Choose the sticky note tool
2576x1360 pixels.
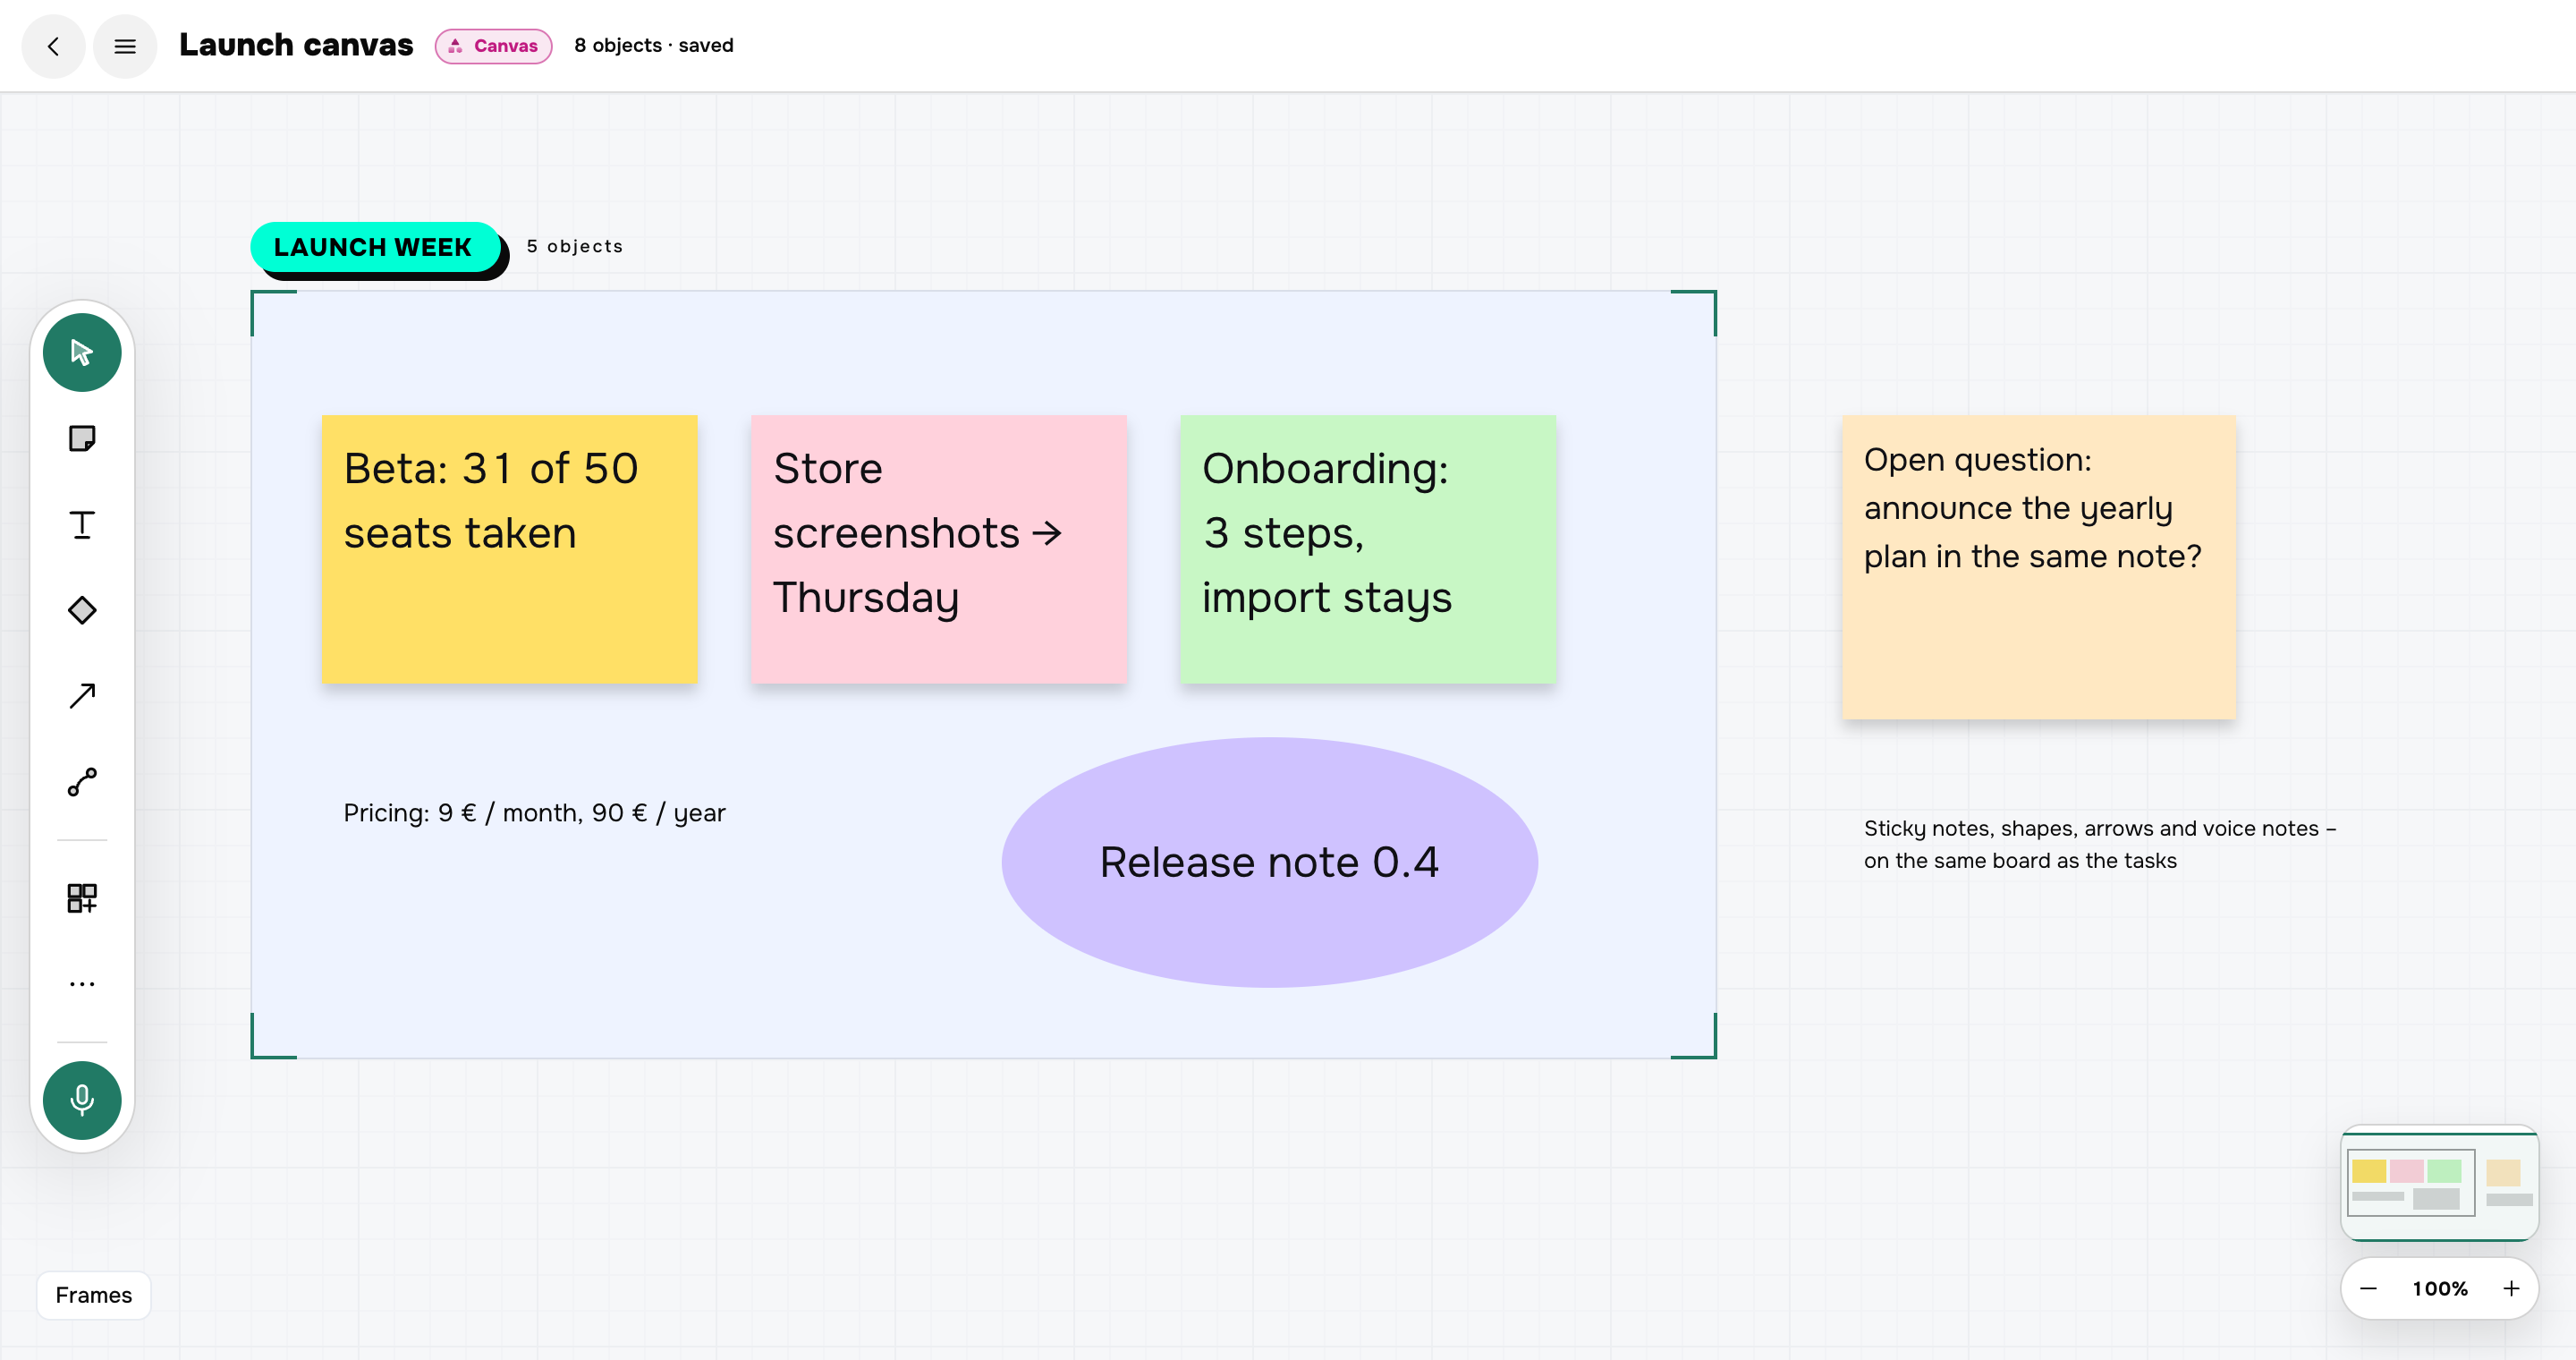(82, 438)
